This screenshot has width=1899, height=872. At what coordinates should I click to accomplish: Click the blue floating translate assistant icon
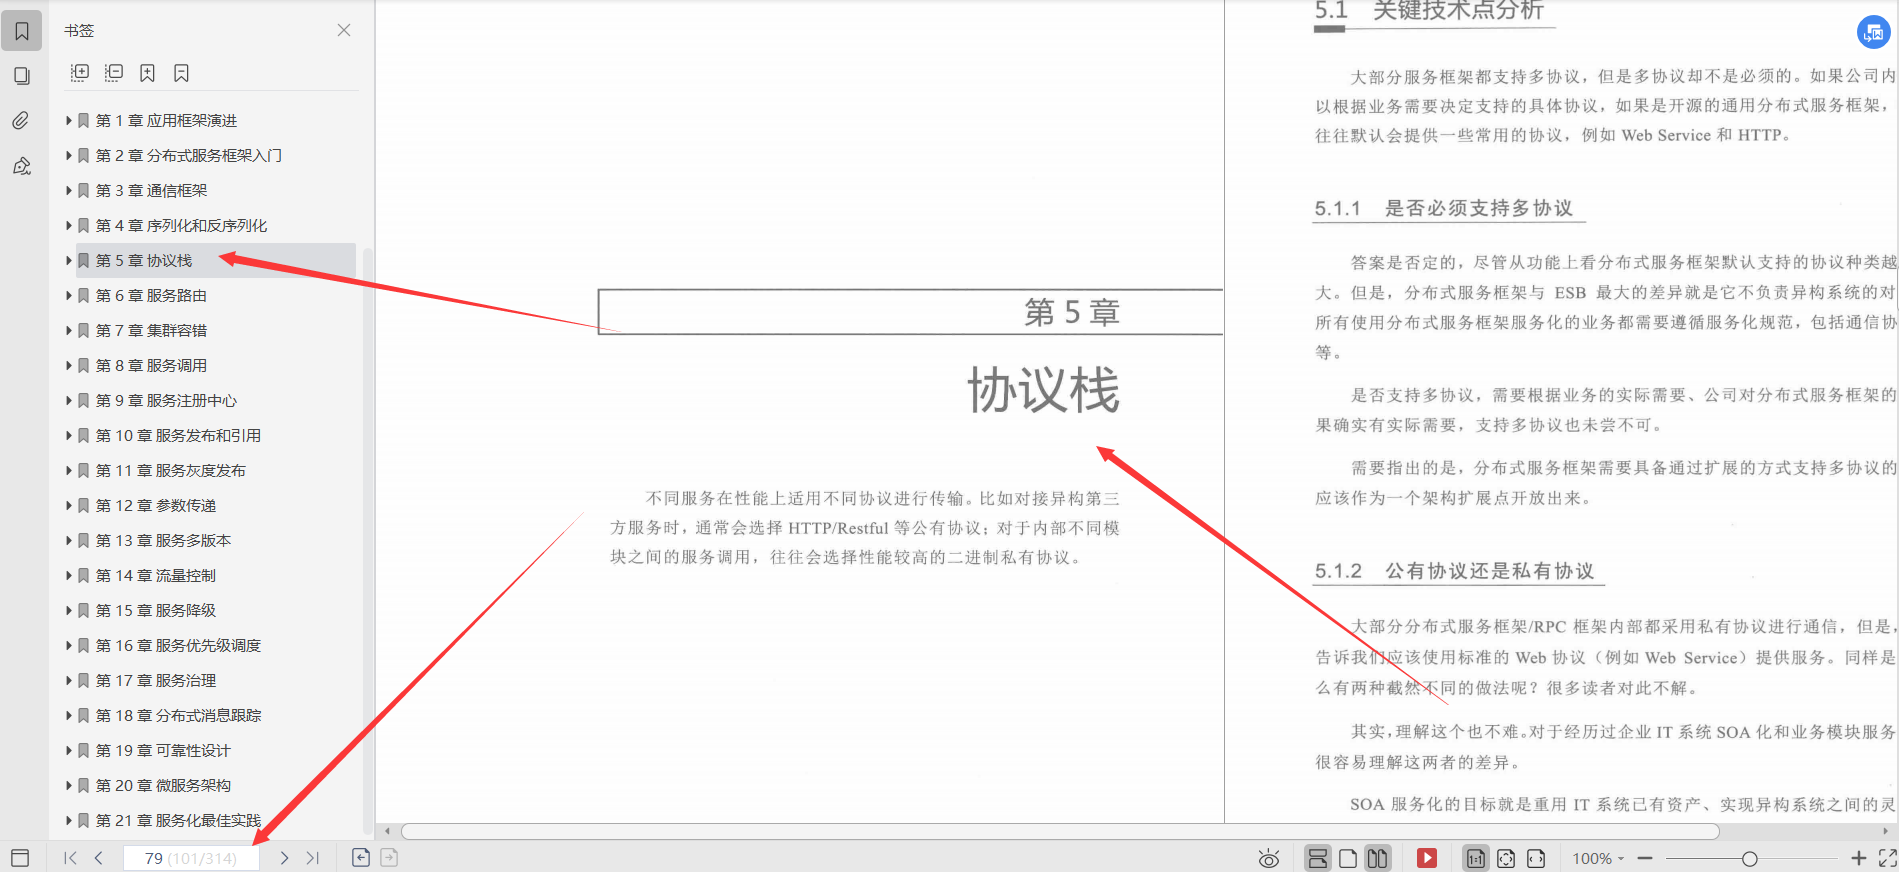tap(1873, 32)
